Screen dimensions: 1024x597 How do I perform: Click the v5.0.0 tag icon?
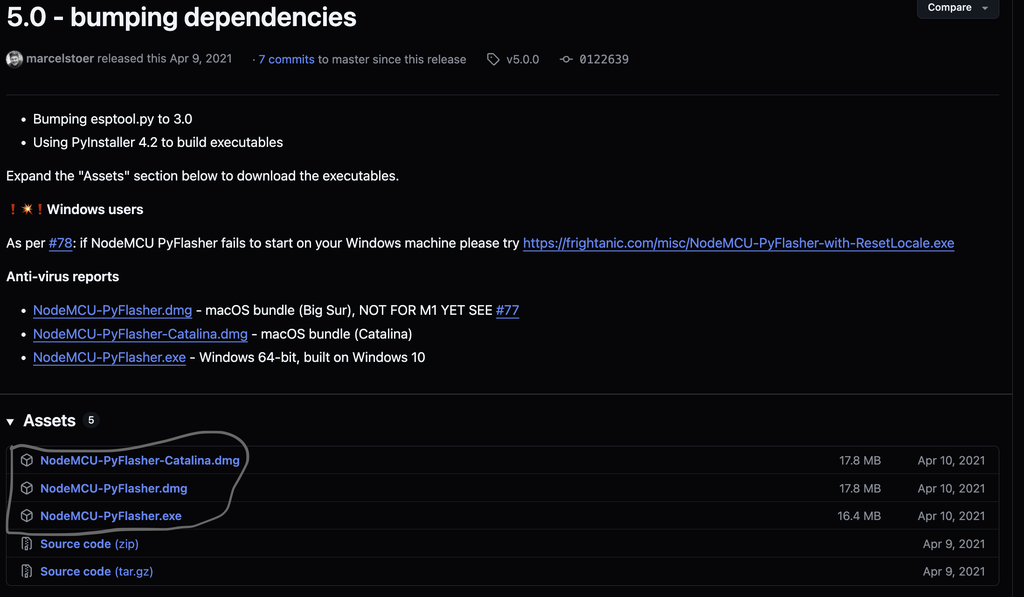pos(493,60)
